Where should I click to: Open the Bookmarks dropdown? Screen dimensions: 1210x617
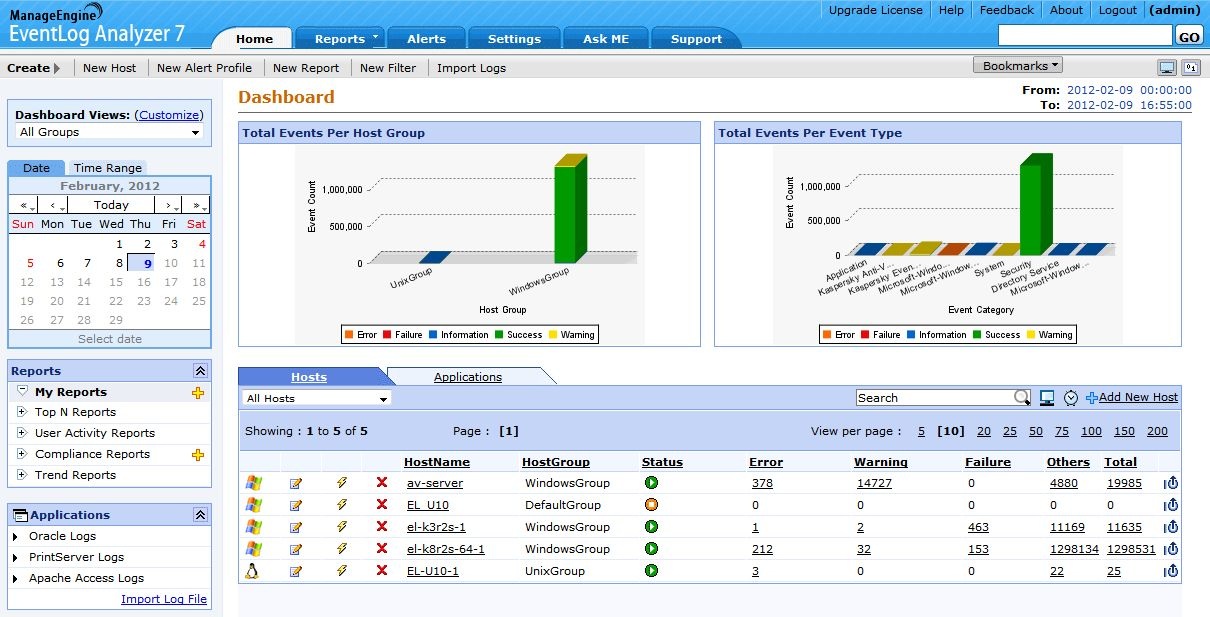tap(1016, 65)
